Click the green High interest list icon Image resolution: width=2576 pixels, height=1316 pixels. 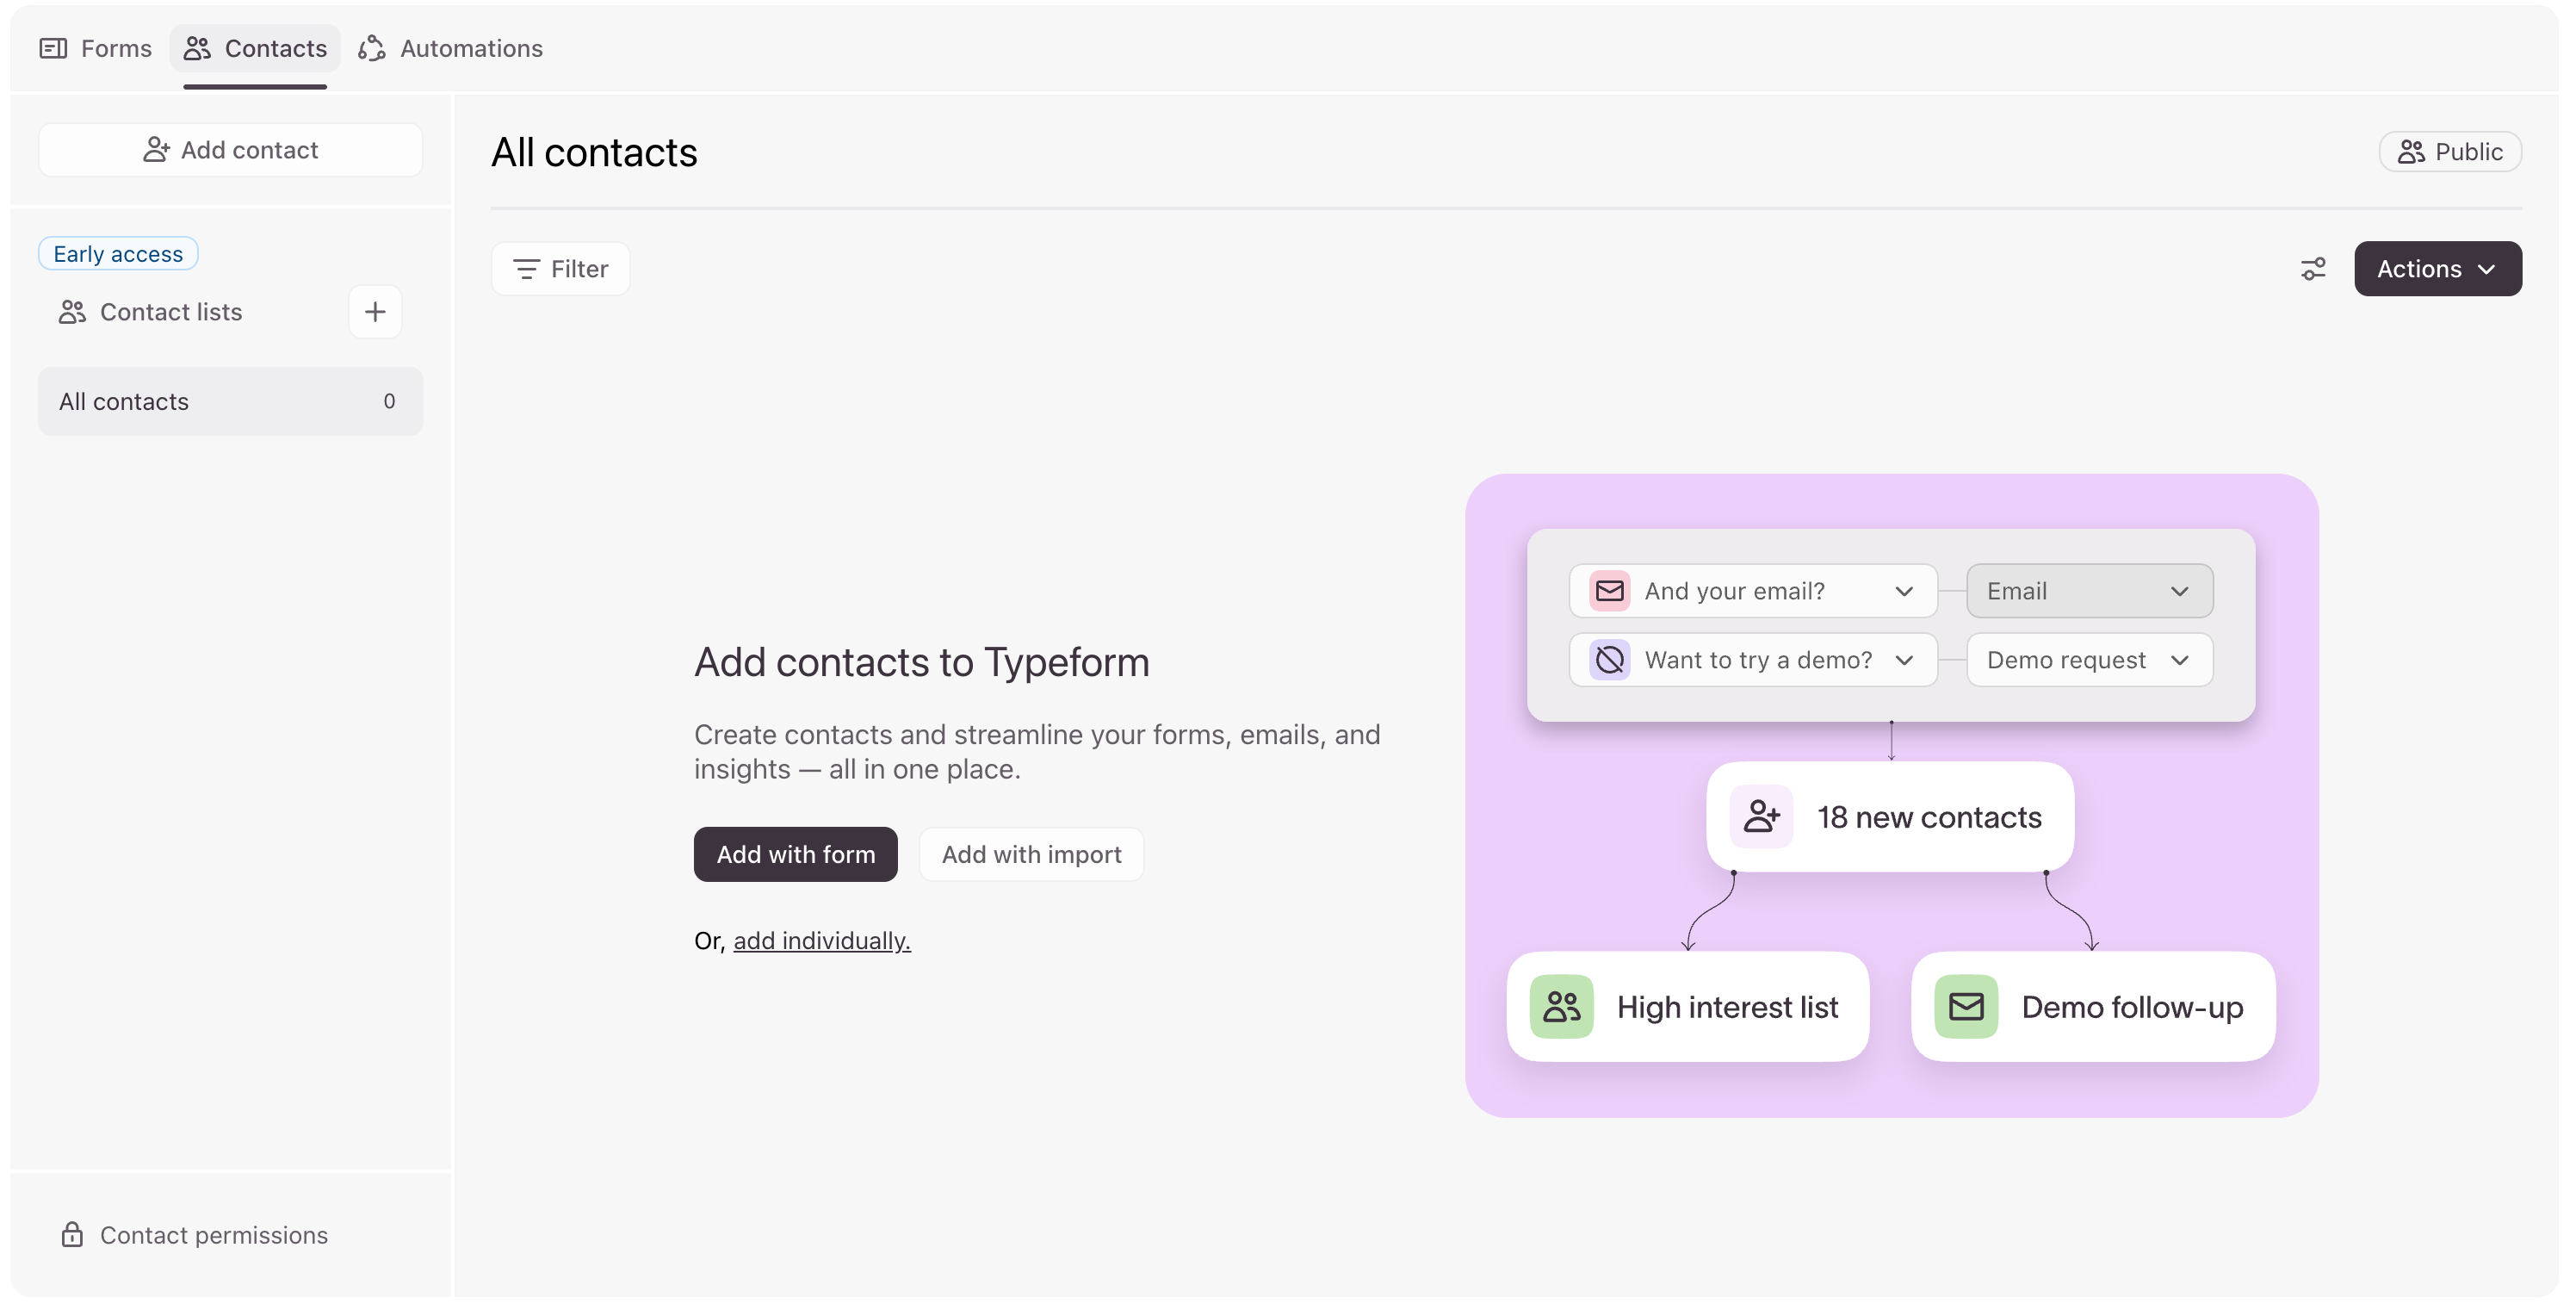click(x=1561, y=1007)
